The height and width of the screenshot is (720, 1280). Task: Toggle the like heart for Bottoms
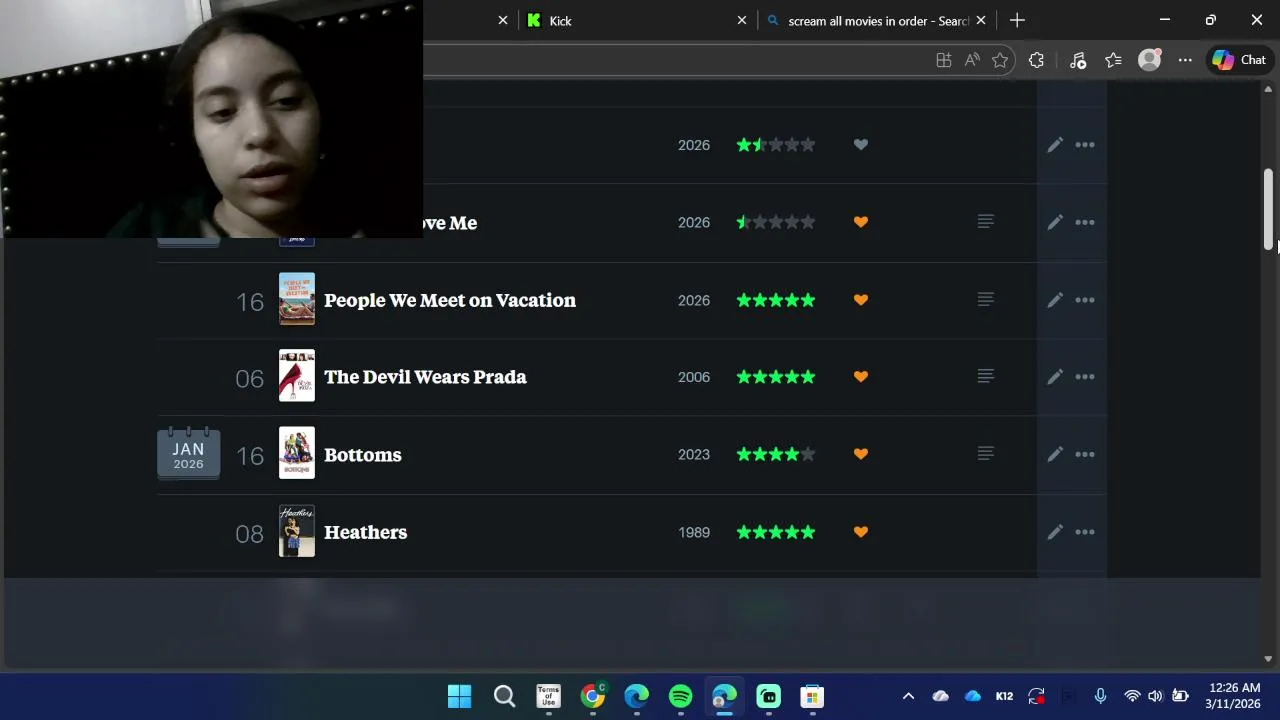click(861, 454)
